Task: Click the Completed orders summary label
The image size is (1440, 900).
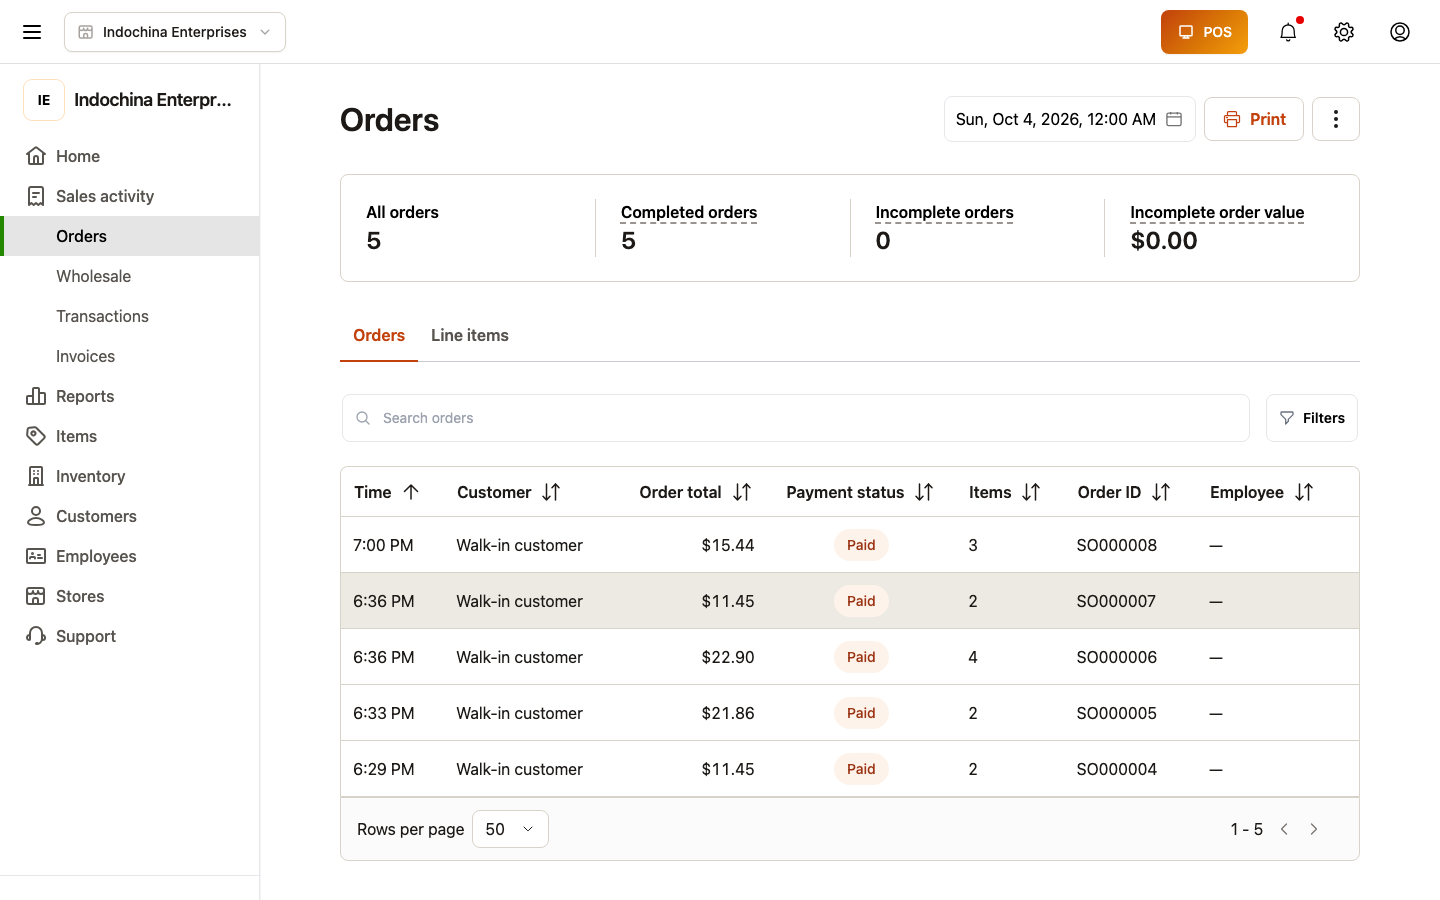Action: 689,212
